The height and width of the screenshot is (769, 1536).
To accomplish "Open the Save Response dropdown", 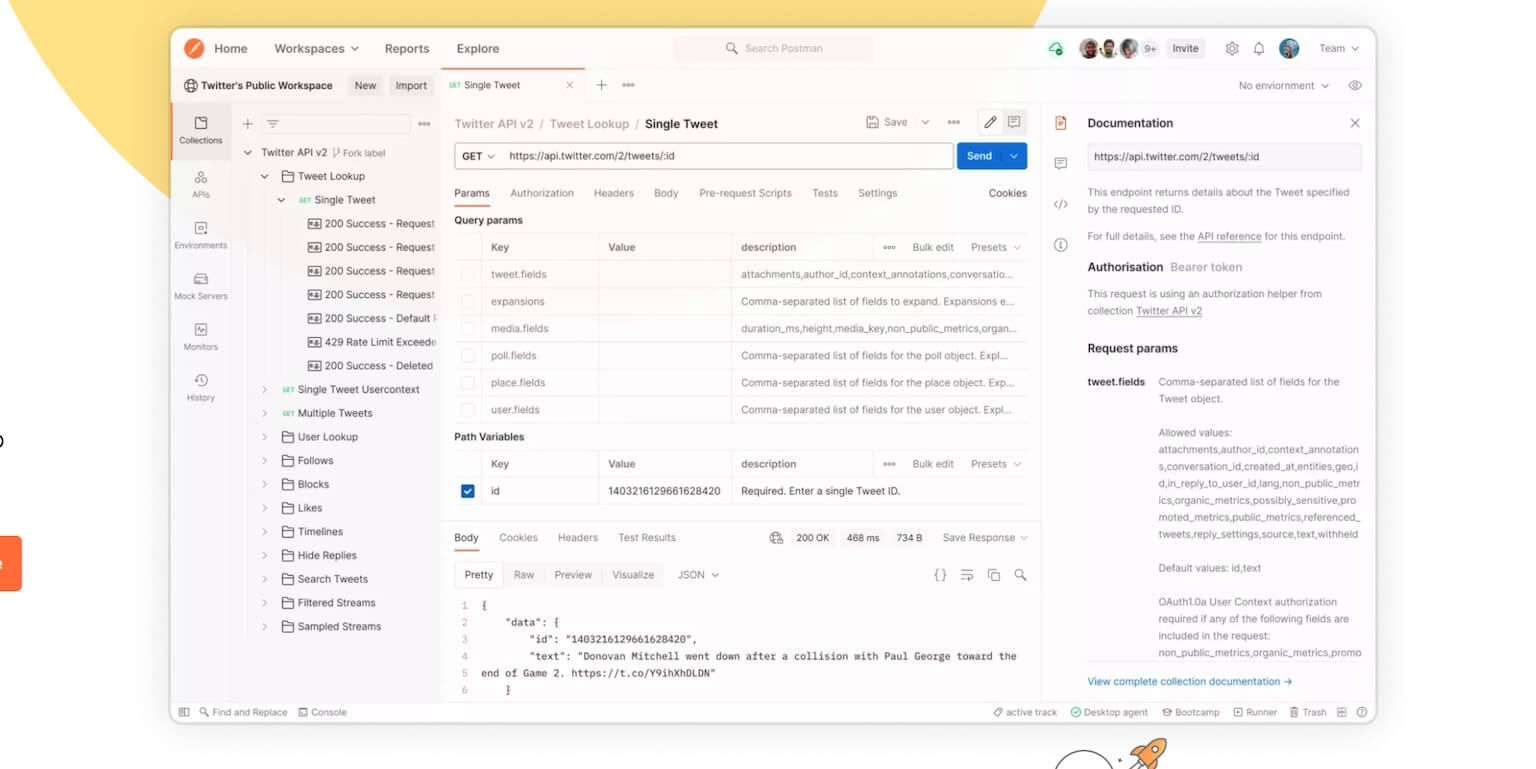I will [x=984, y=538].
